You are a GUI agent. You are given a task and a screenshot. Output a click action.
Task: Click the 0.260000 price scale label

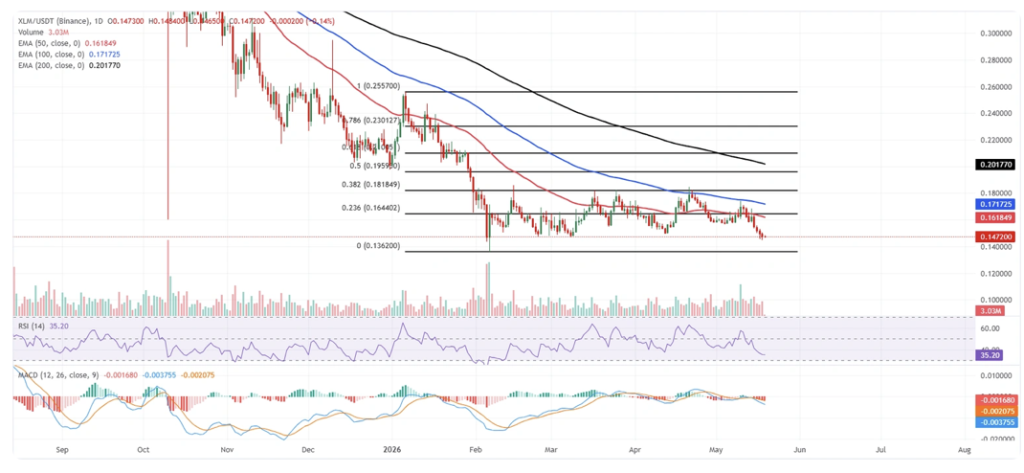click(x=997, y=87)
